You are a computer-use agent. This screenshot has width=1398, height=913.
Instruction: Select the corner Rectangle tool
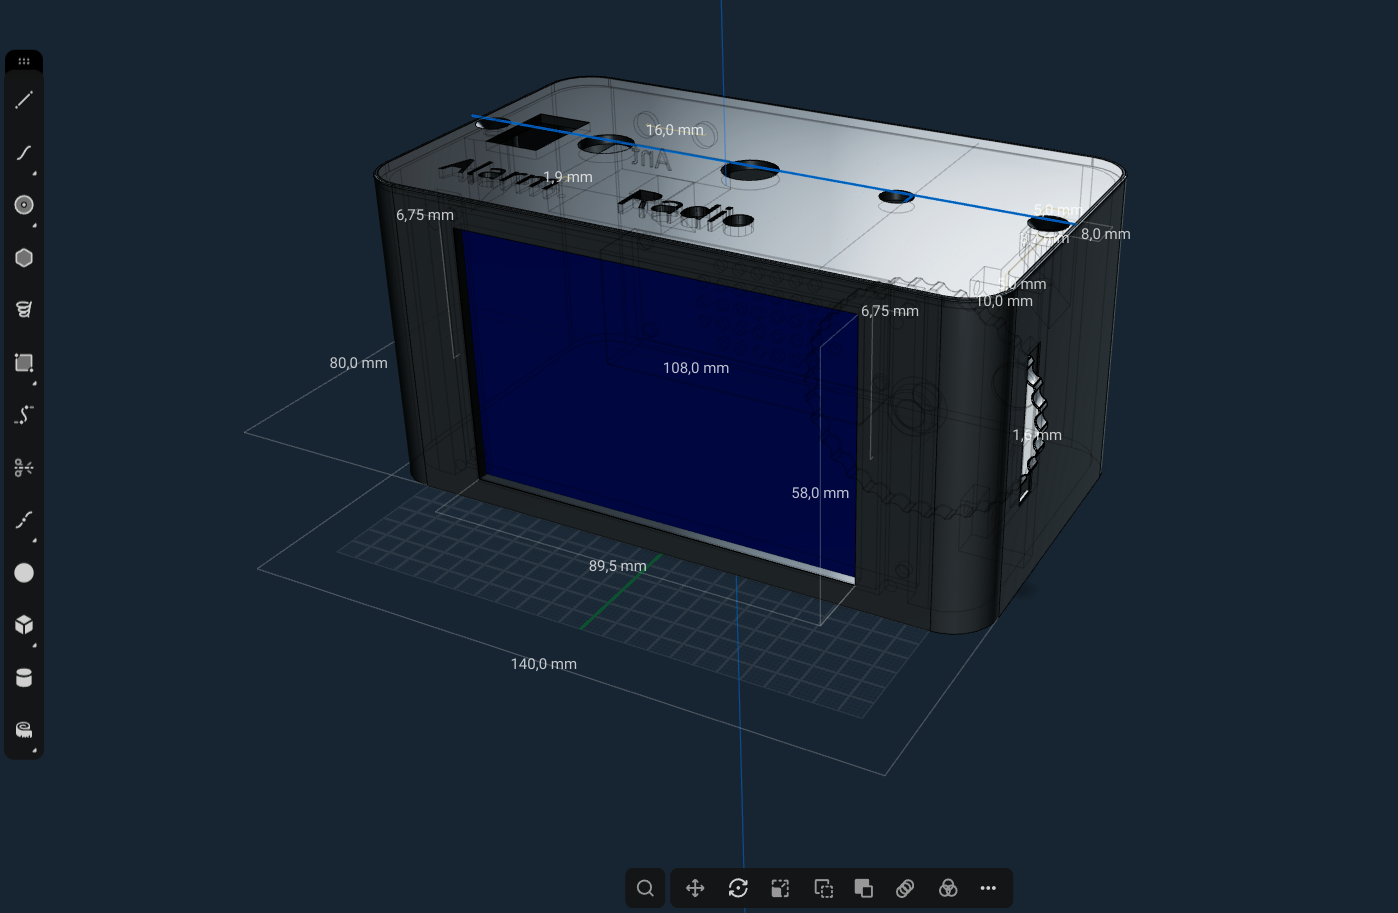(x=24, y=363)
